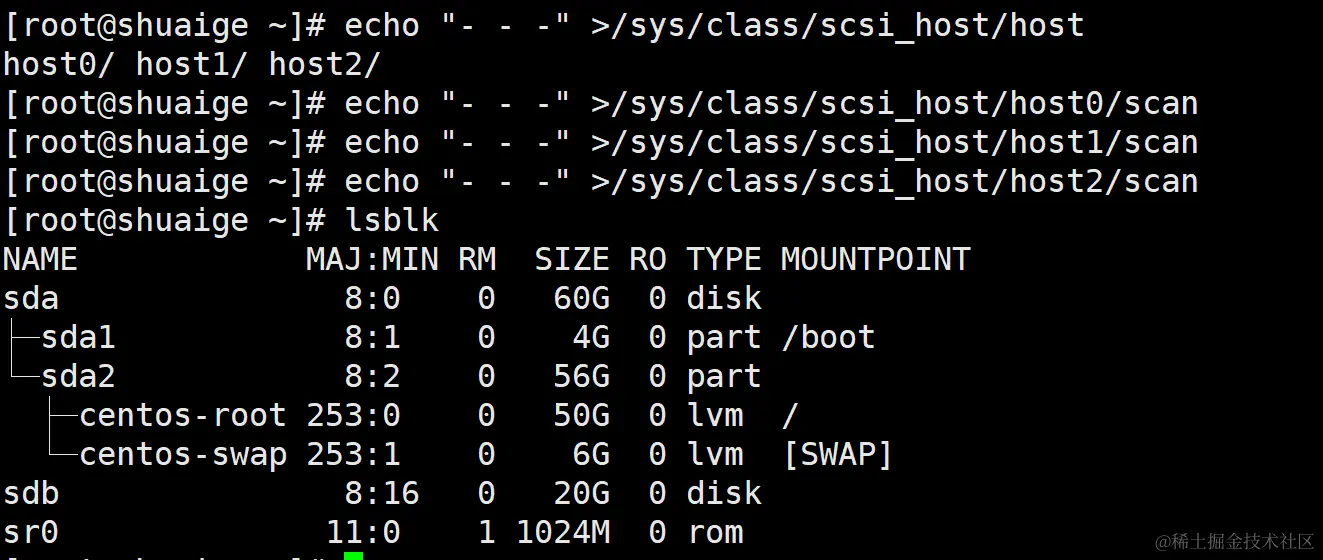This screenshot has height=560, width=1323.
Task: Click the sr0 rom device entry
Action: 31,532
